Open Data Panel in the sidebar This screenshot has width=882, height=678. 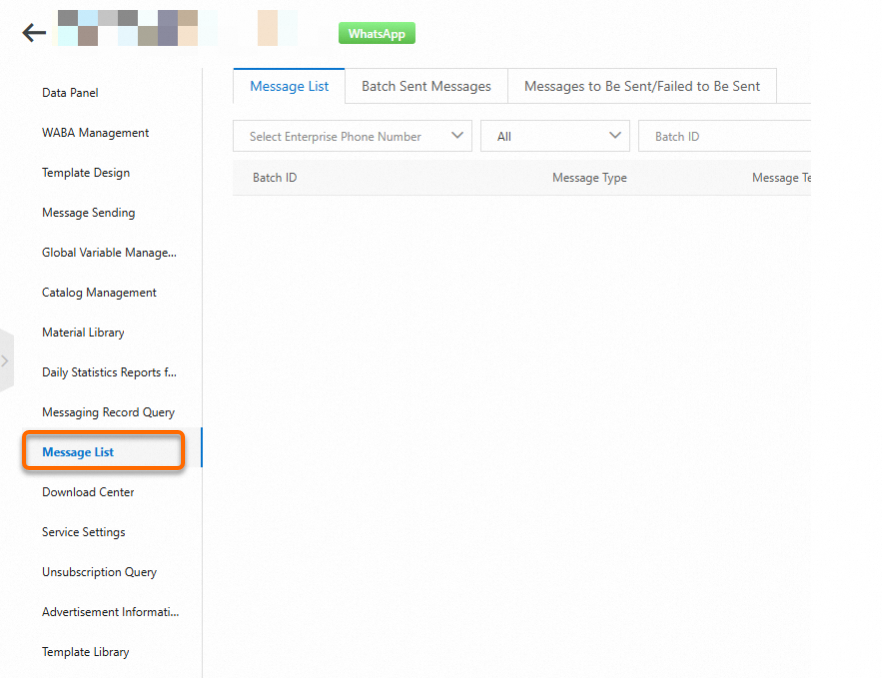pos(70,93)
